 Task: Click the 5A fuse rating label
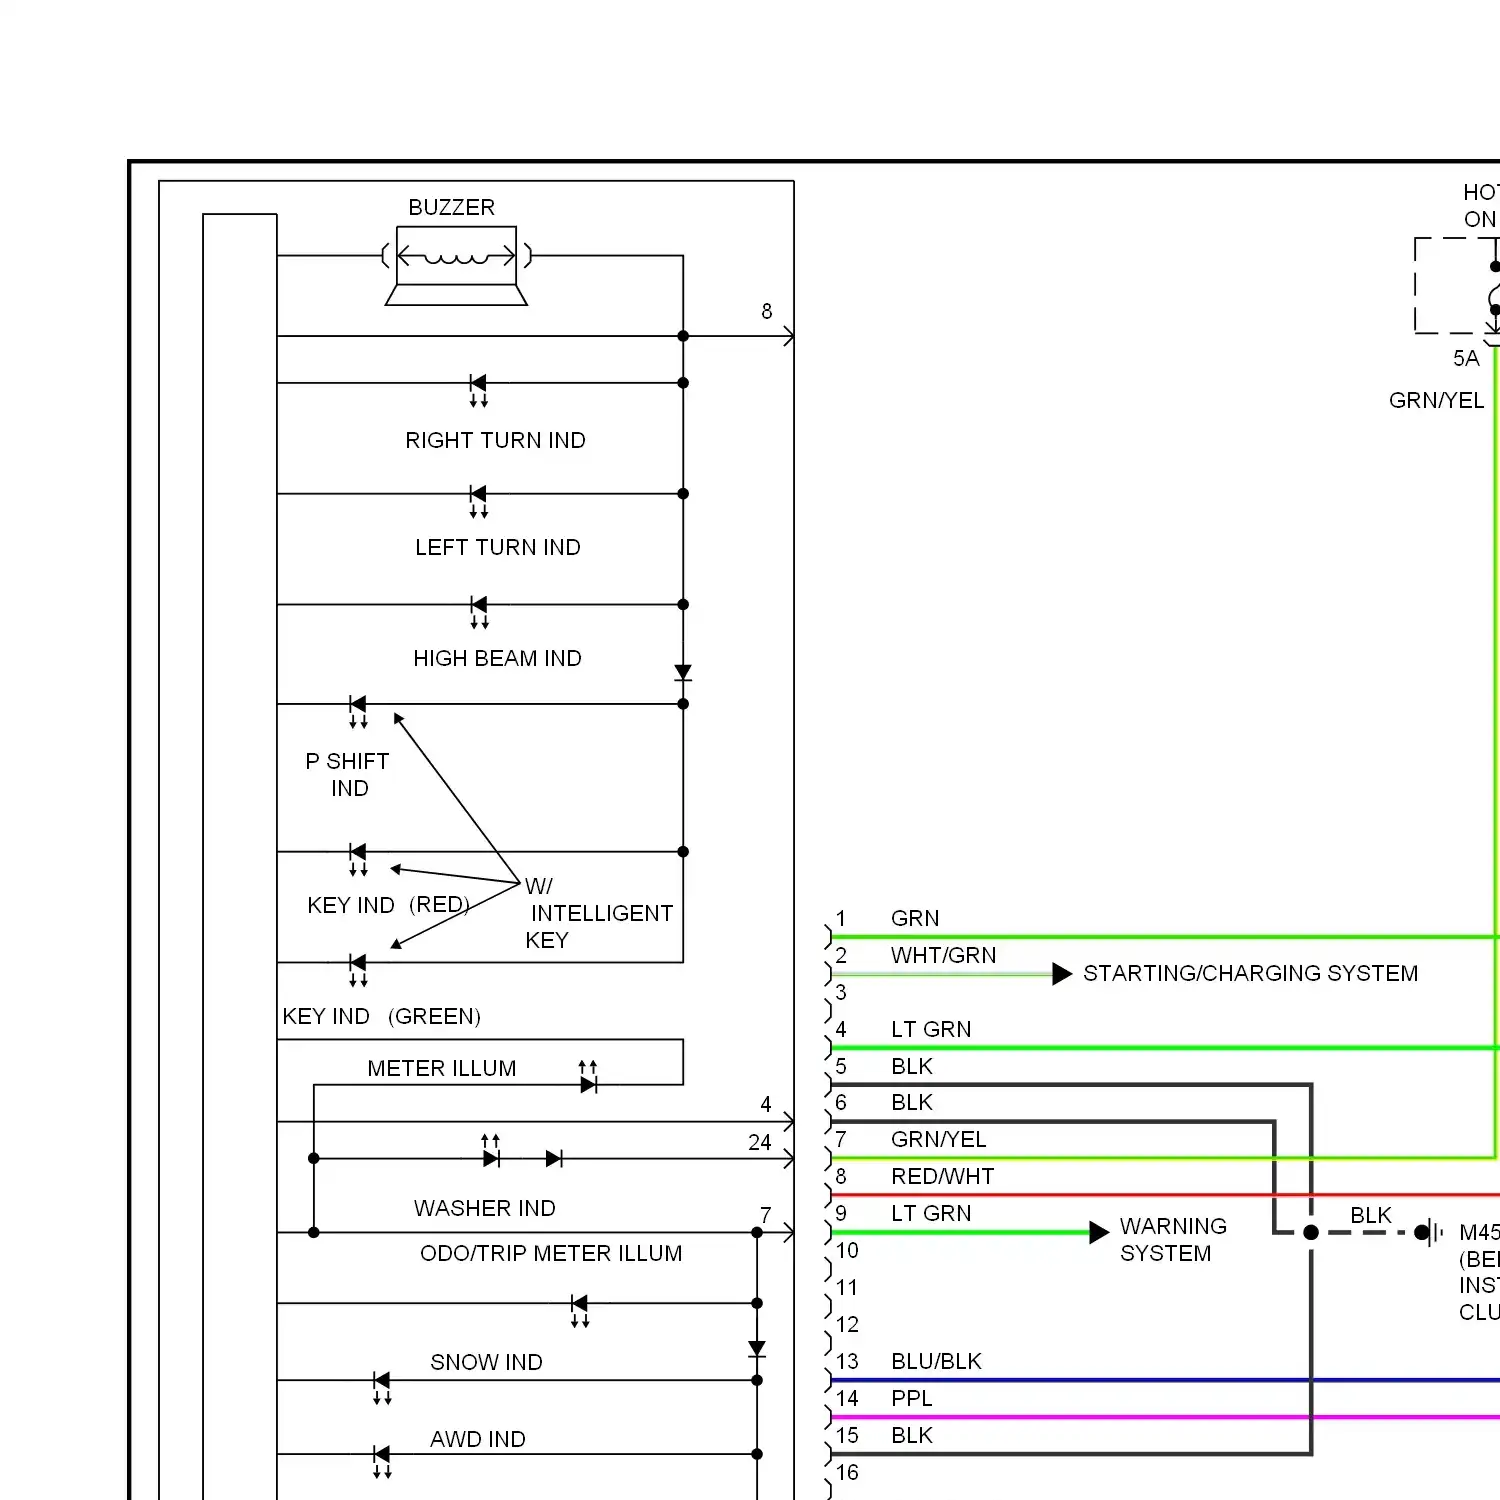1466,358
